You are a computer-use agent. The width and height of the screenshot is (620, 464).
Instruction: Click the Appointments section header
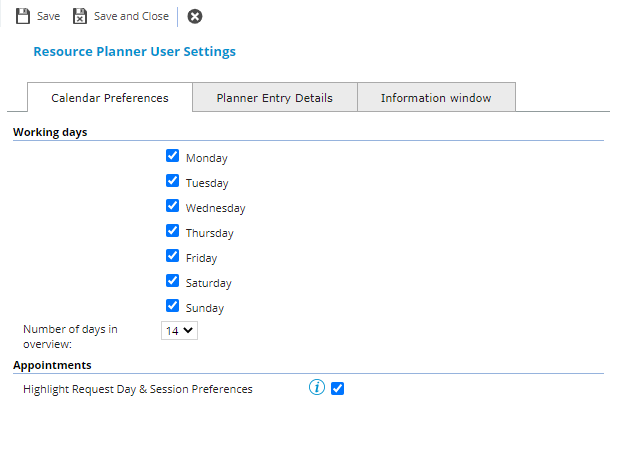click(52, 365)
